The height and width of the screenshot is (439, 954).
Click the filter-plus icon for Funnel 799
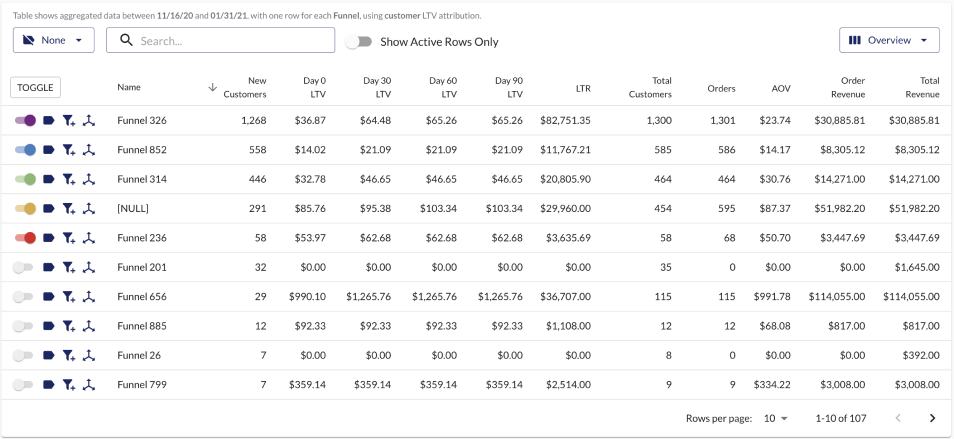coord(68,385)
